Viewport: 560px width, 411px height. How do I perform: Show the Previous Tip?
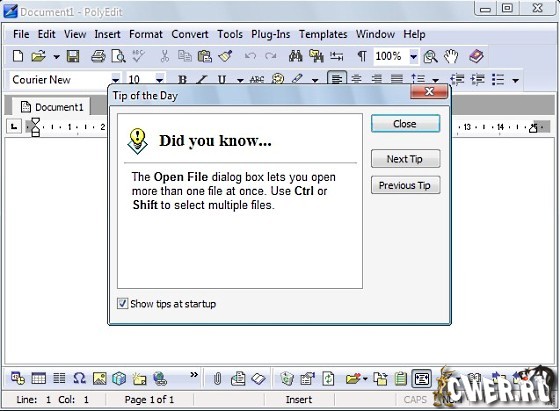point(405,185)
